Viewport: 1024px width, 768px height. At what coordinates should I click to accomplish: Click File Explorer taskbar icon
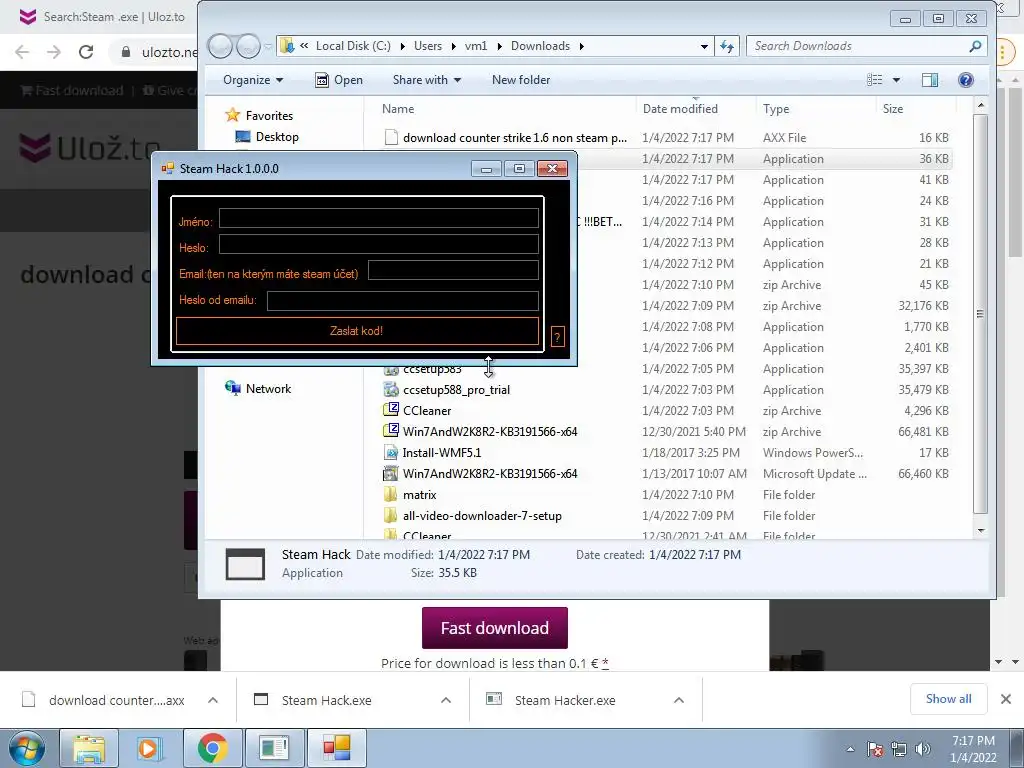[89, 748]
